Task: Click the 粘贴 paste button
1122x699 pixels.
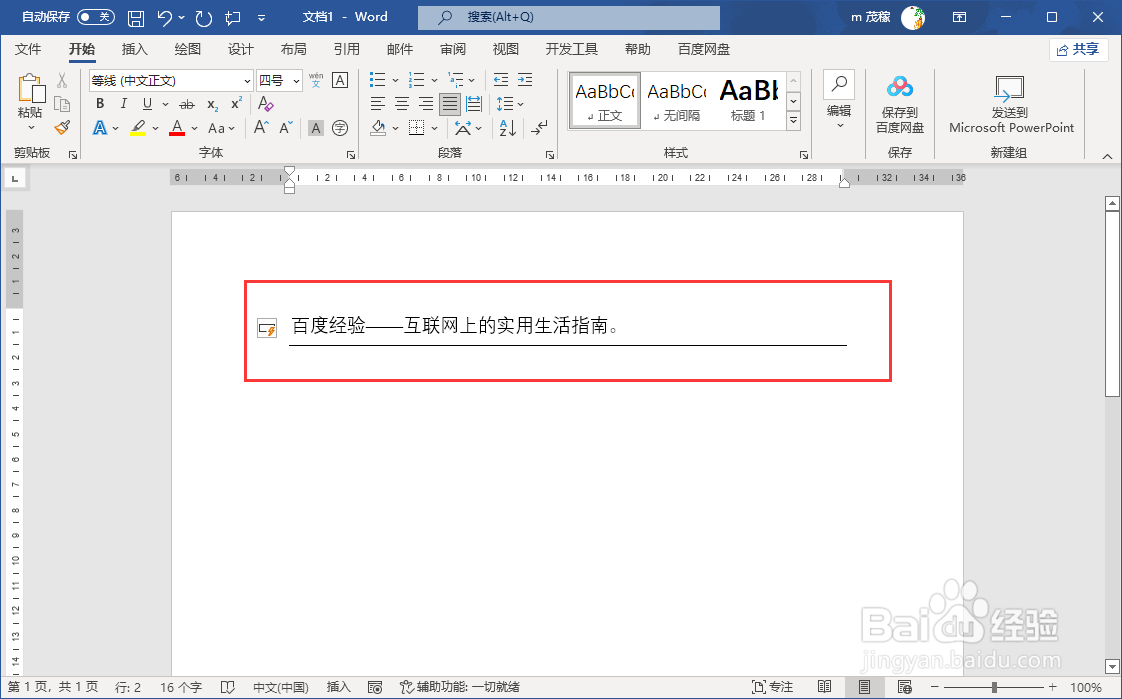Action: [x=30, y=96]
